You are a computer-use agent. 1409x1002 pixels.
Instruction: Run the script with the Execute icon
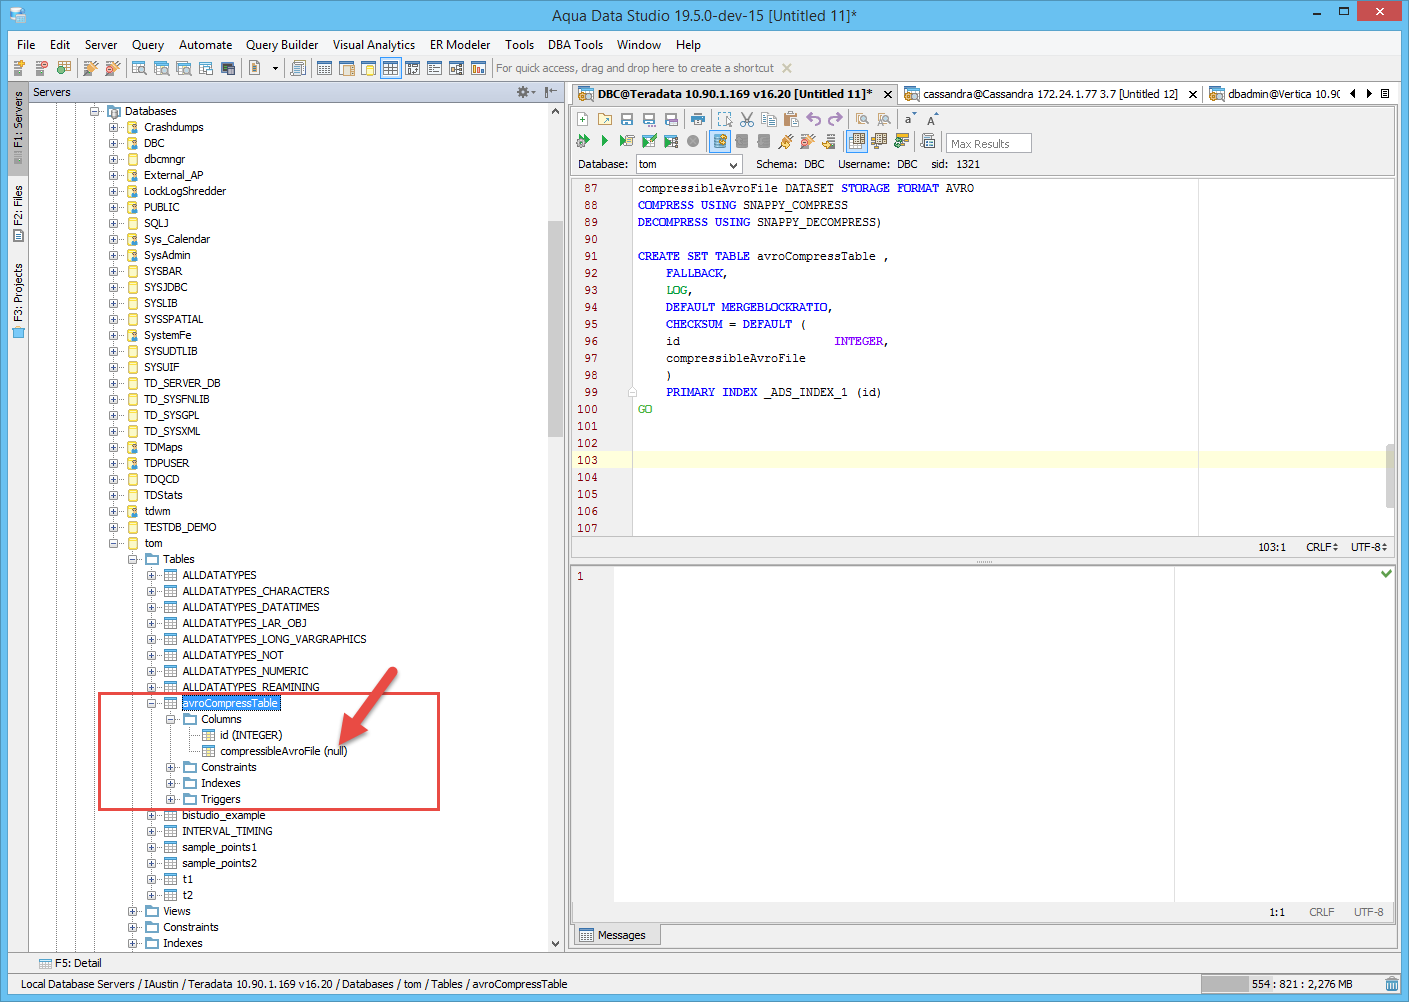click(583, 141)
